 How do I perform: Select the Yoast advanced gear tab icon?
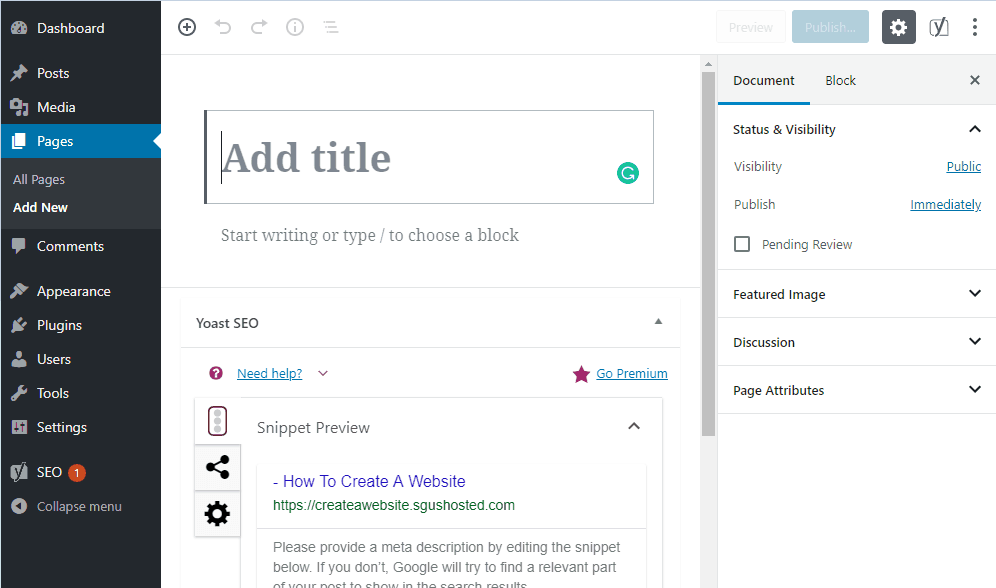point(217,514)
